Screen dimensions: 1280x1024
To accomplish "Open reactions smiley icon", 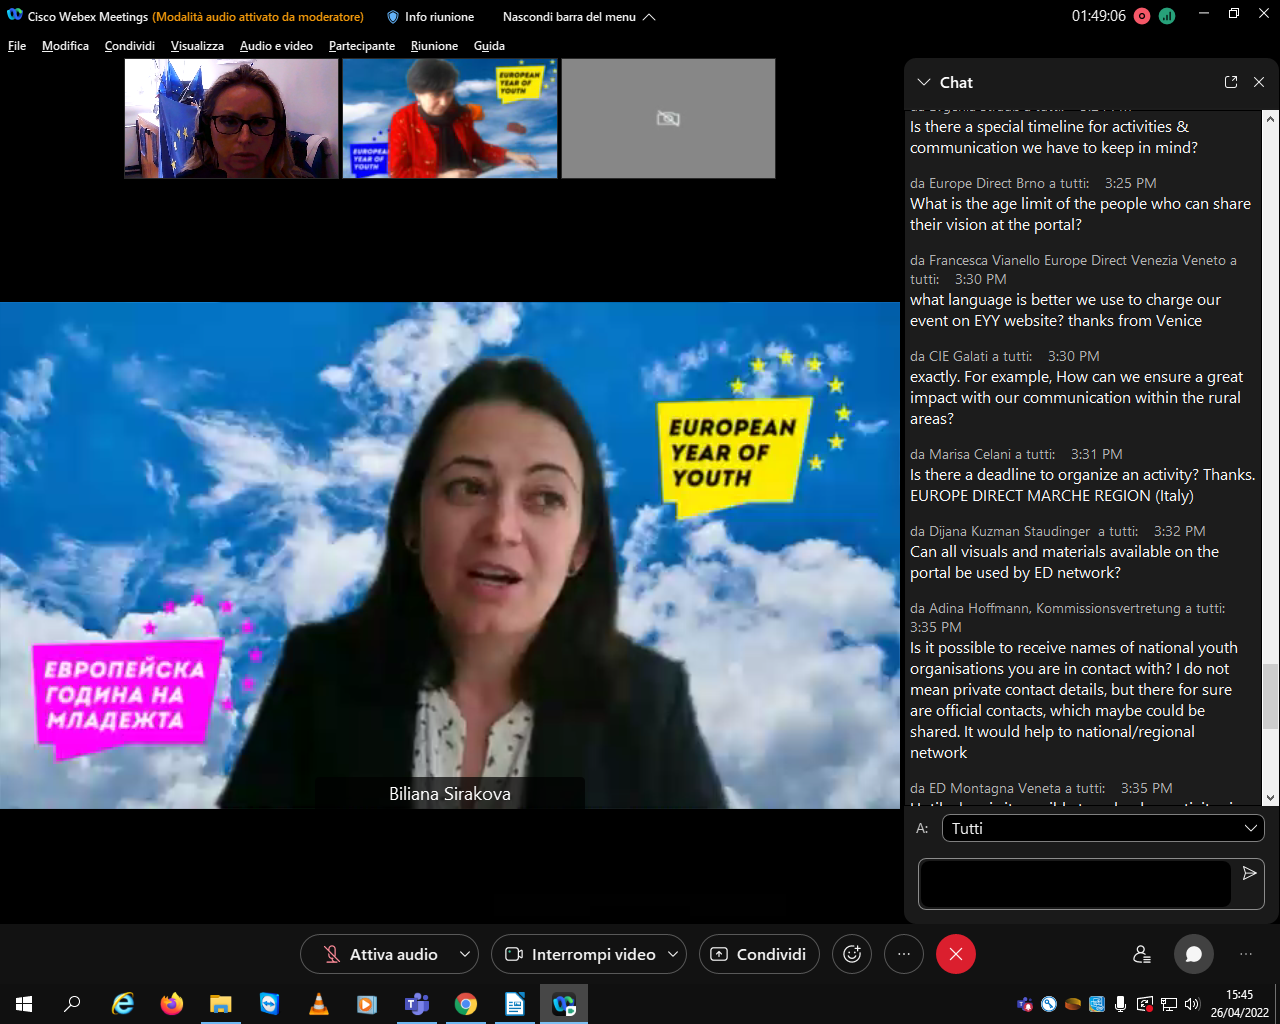I will tap(852, 954).
